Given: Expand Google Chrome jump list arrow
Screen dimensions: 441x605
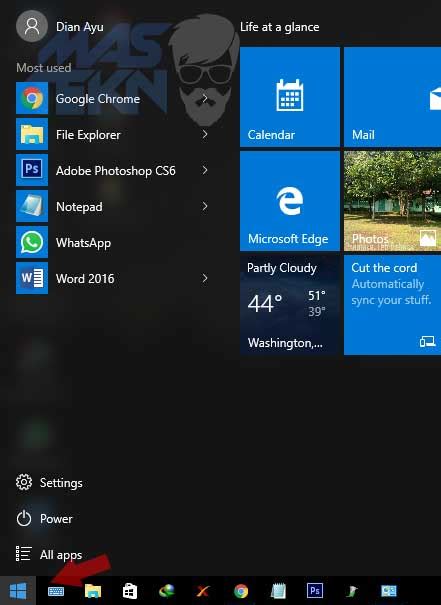Looking at the screenshot, I should coord(205,99).
